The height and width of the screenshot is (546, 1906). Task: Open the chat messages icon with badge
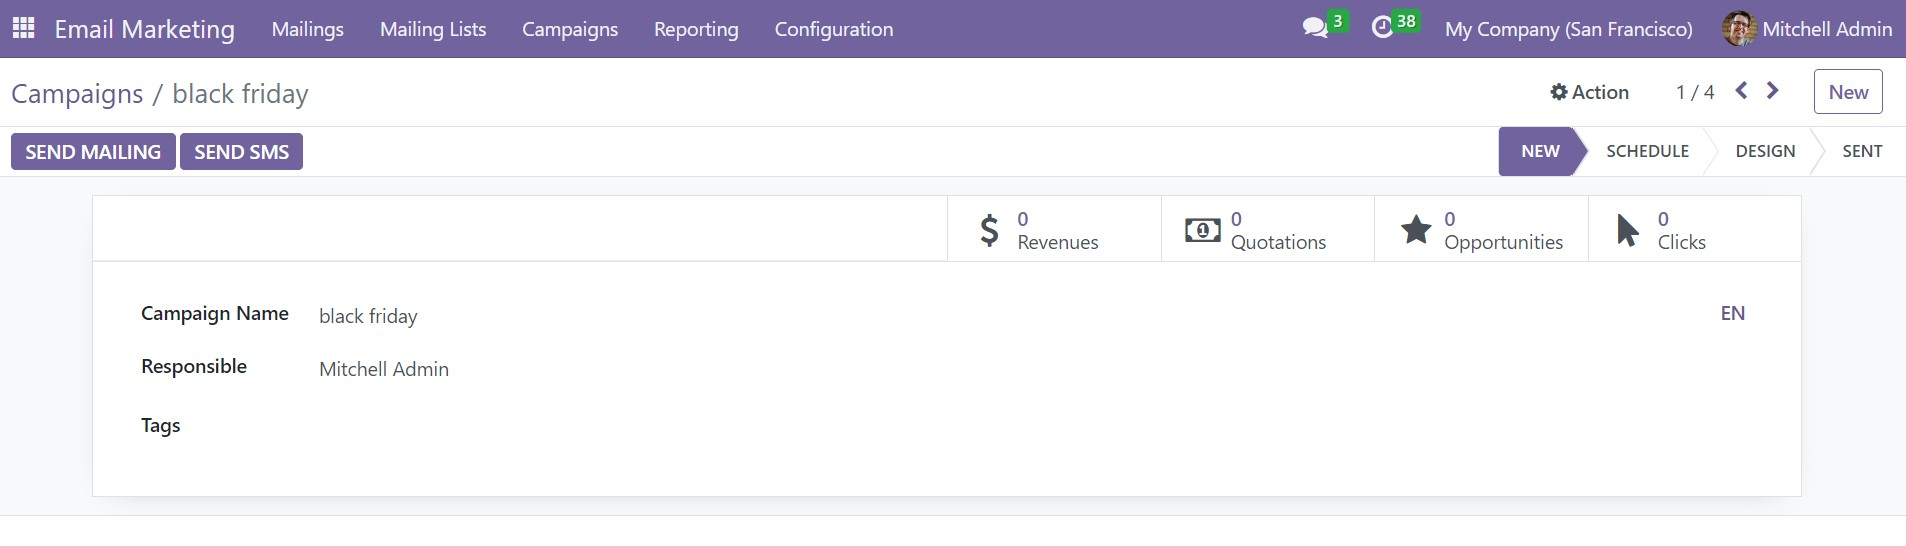tap(1324, 27)
